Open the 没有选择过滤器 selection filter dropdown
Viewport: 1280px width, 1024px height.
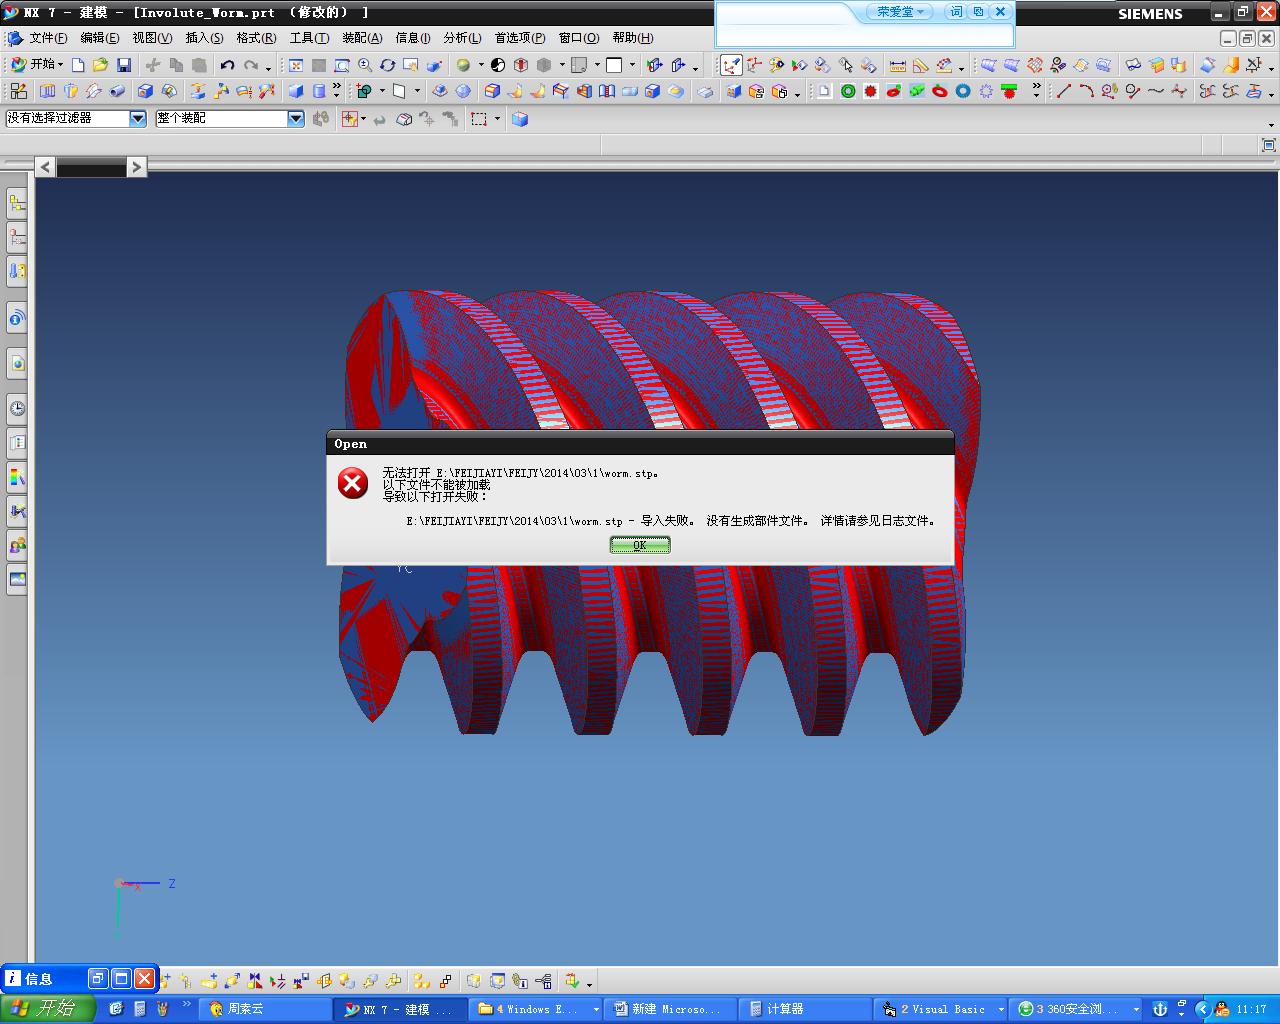click(138, 118)
